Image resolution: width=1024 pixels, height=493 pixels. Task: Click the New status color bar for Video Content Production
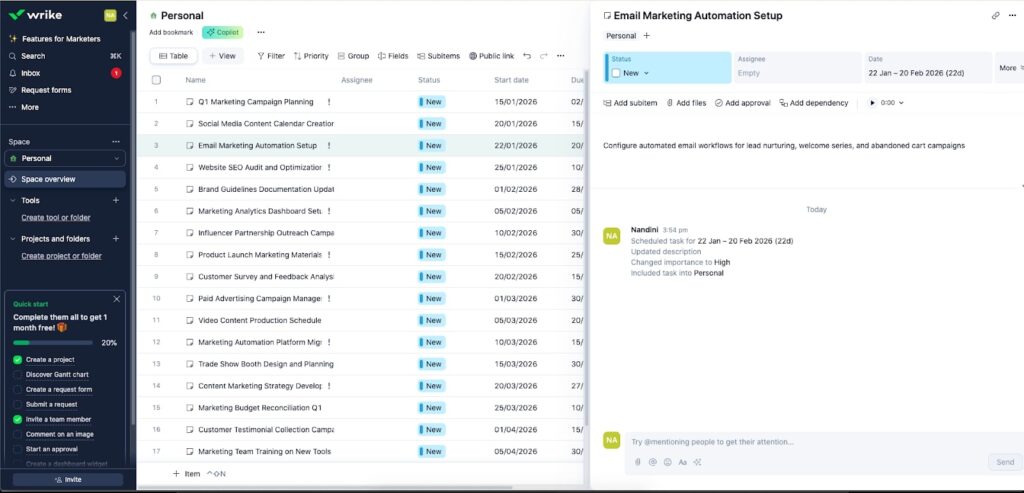[421, 321]
